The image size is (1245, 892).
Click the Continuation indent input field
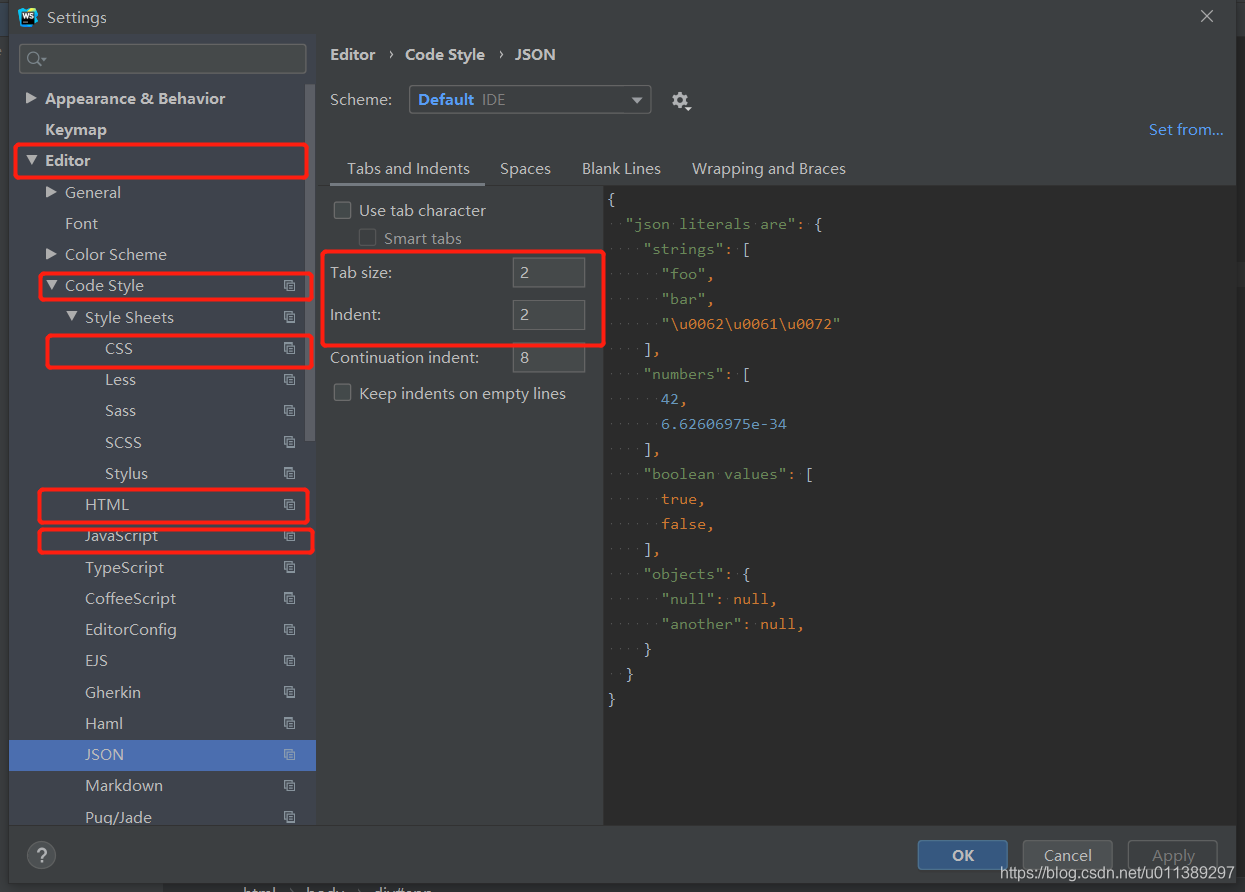(549, 358)
